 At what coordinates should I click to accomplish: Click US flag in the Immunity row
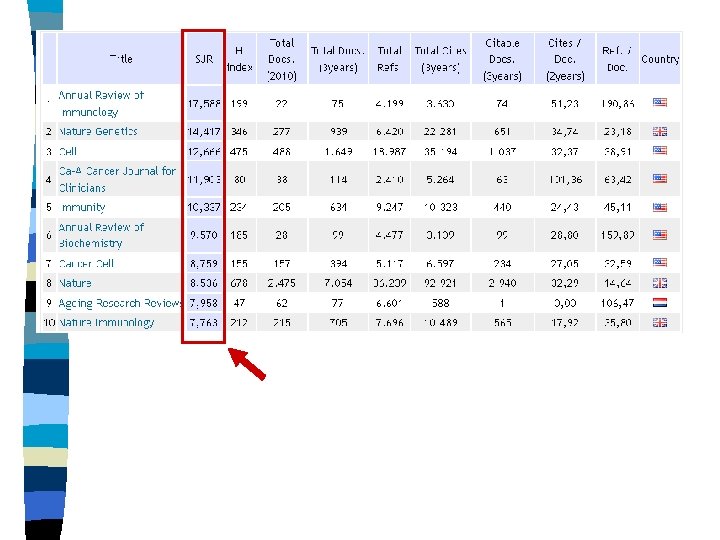click(x=660, y=208)
